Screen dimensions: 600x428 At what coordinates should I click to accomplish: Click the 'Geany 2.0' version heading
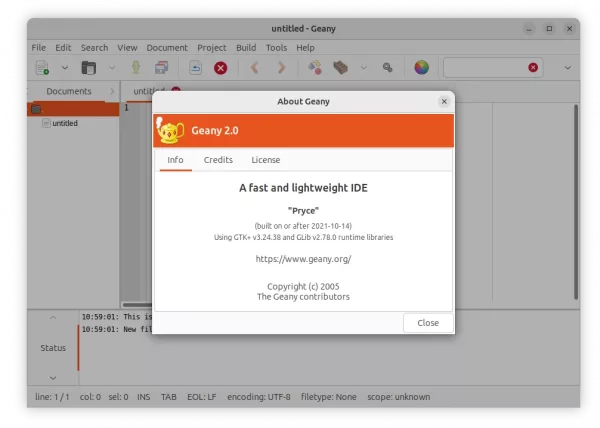click(x=215, y=131)
